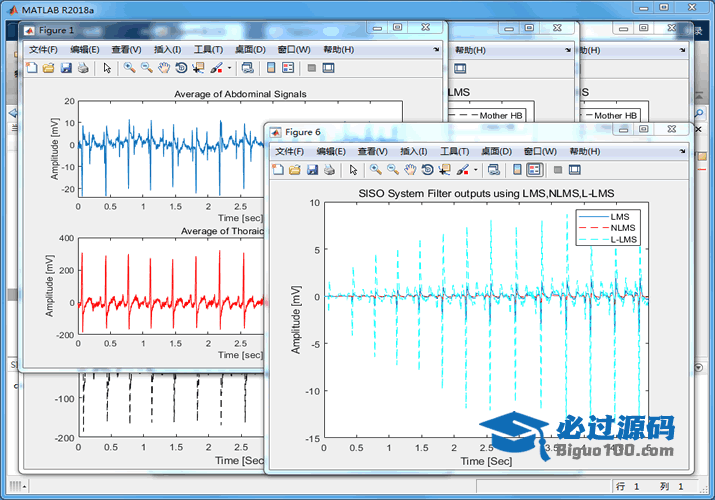The width and height of the screenshot is (715, 500).
Task: Open 窗口(W) menu in Figure 1
Action: coord(294,50)
